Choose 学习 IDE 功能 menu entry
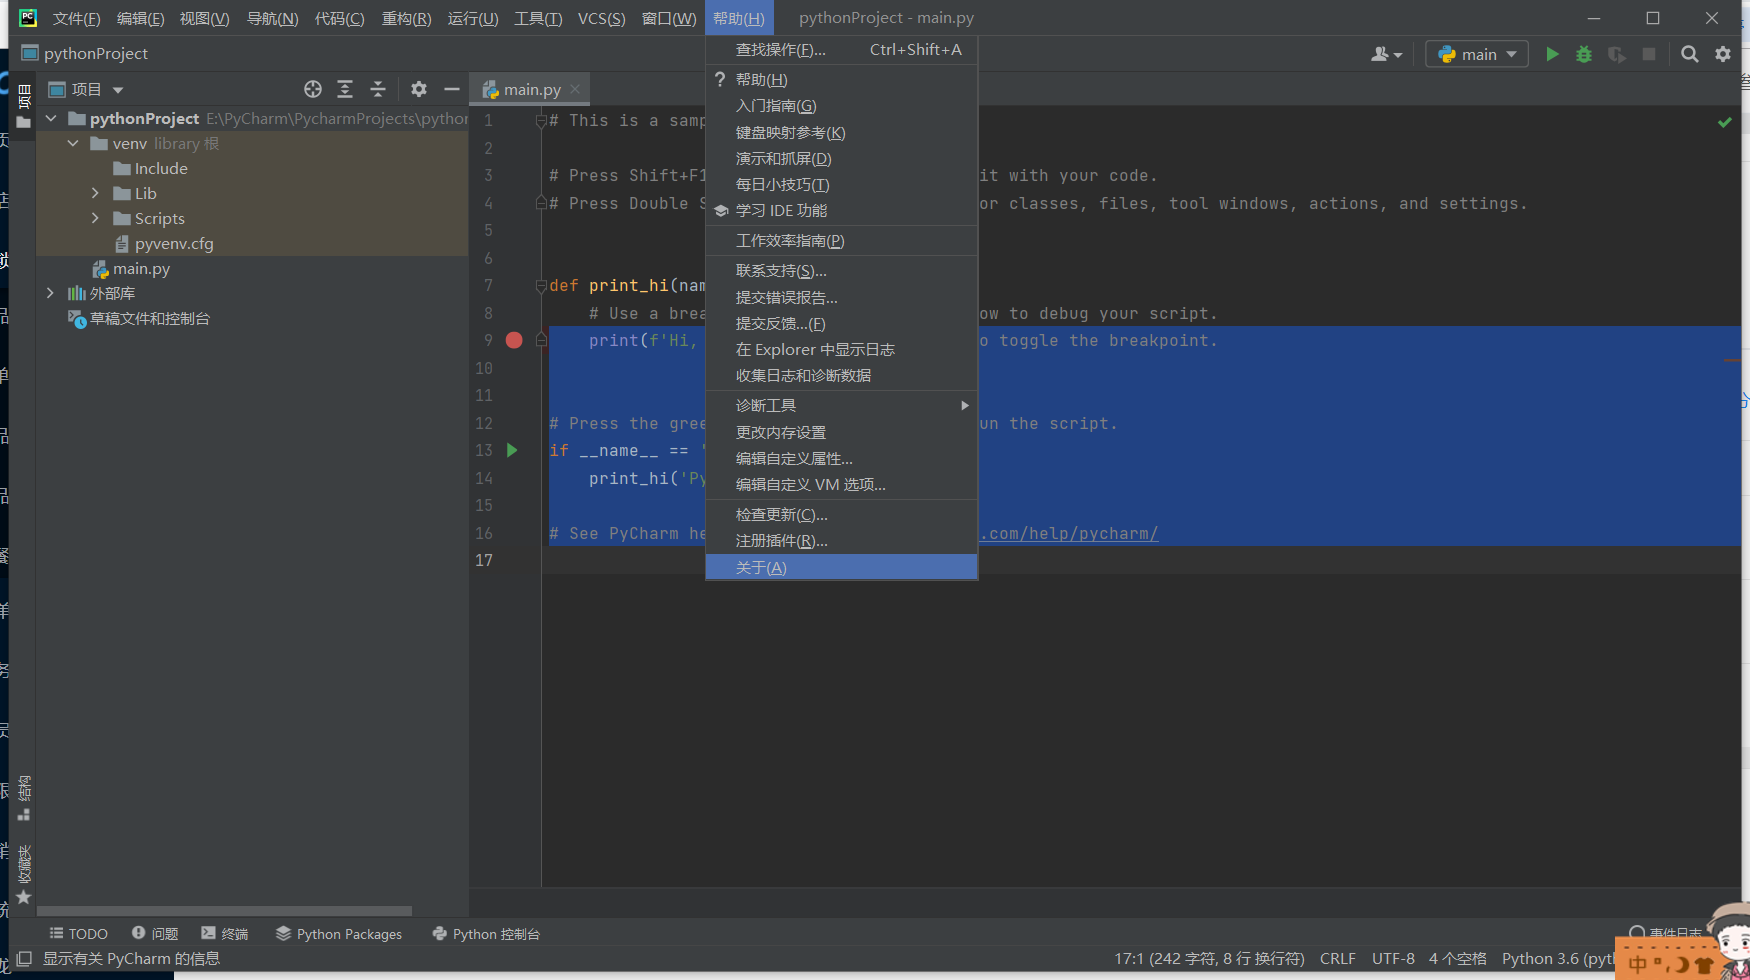This screenshot has height=980, width=1750. tap(841, 210)
